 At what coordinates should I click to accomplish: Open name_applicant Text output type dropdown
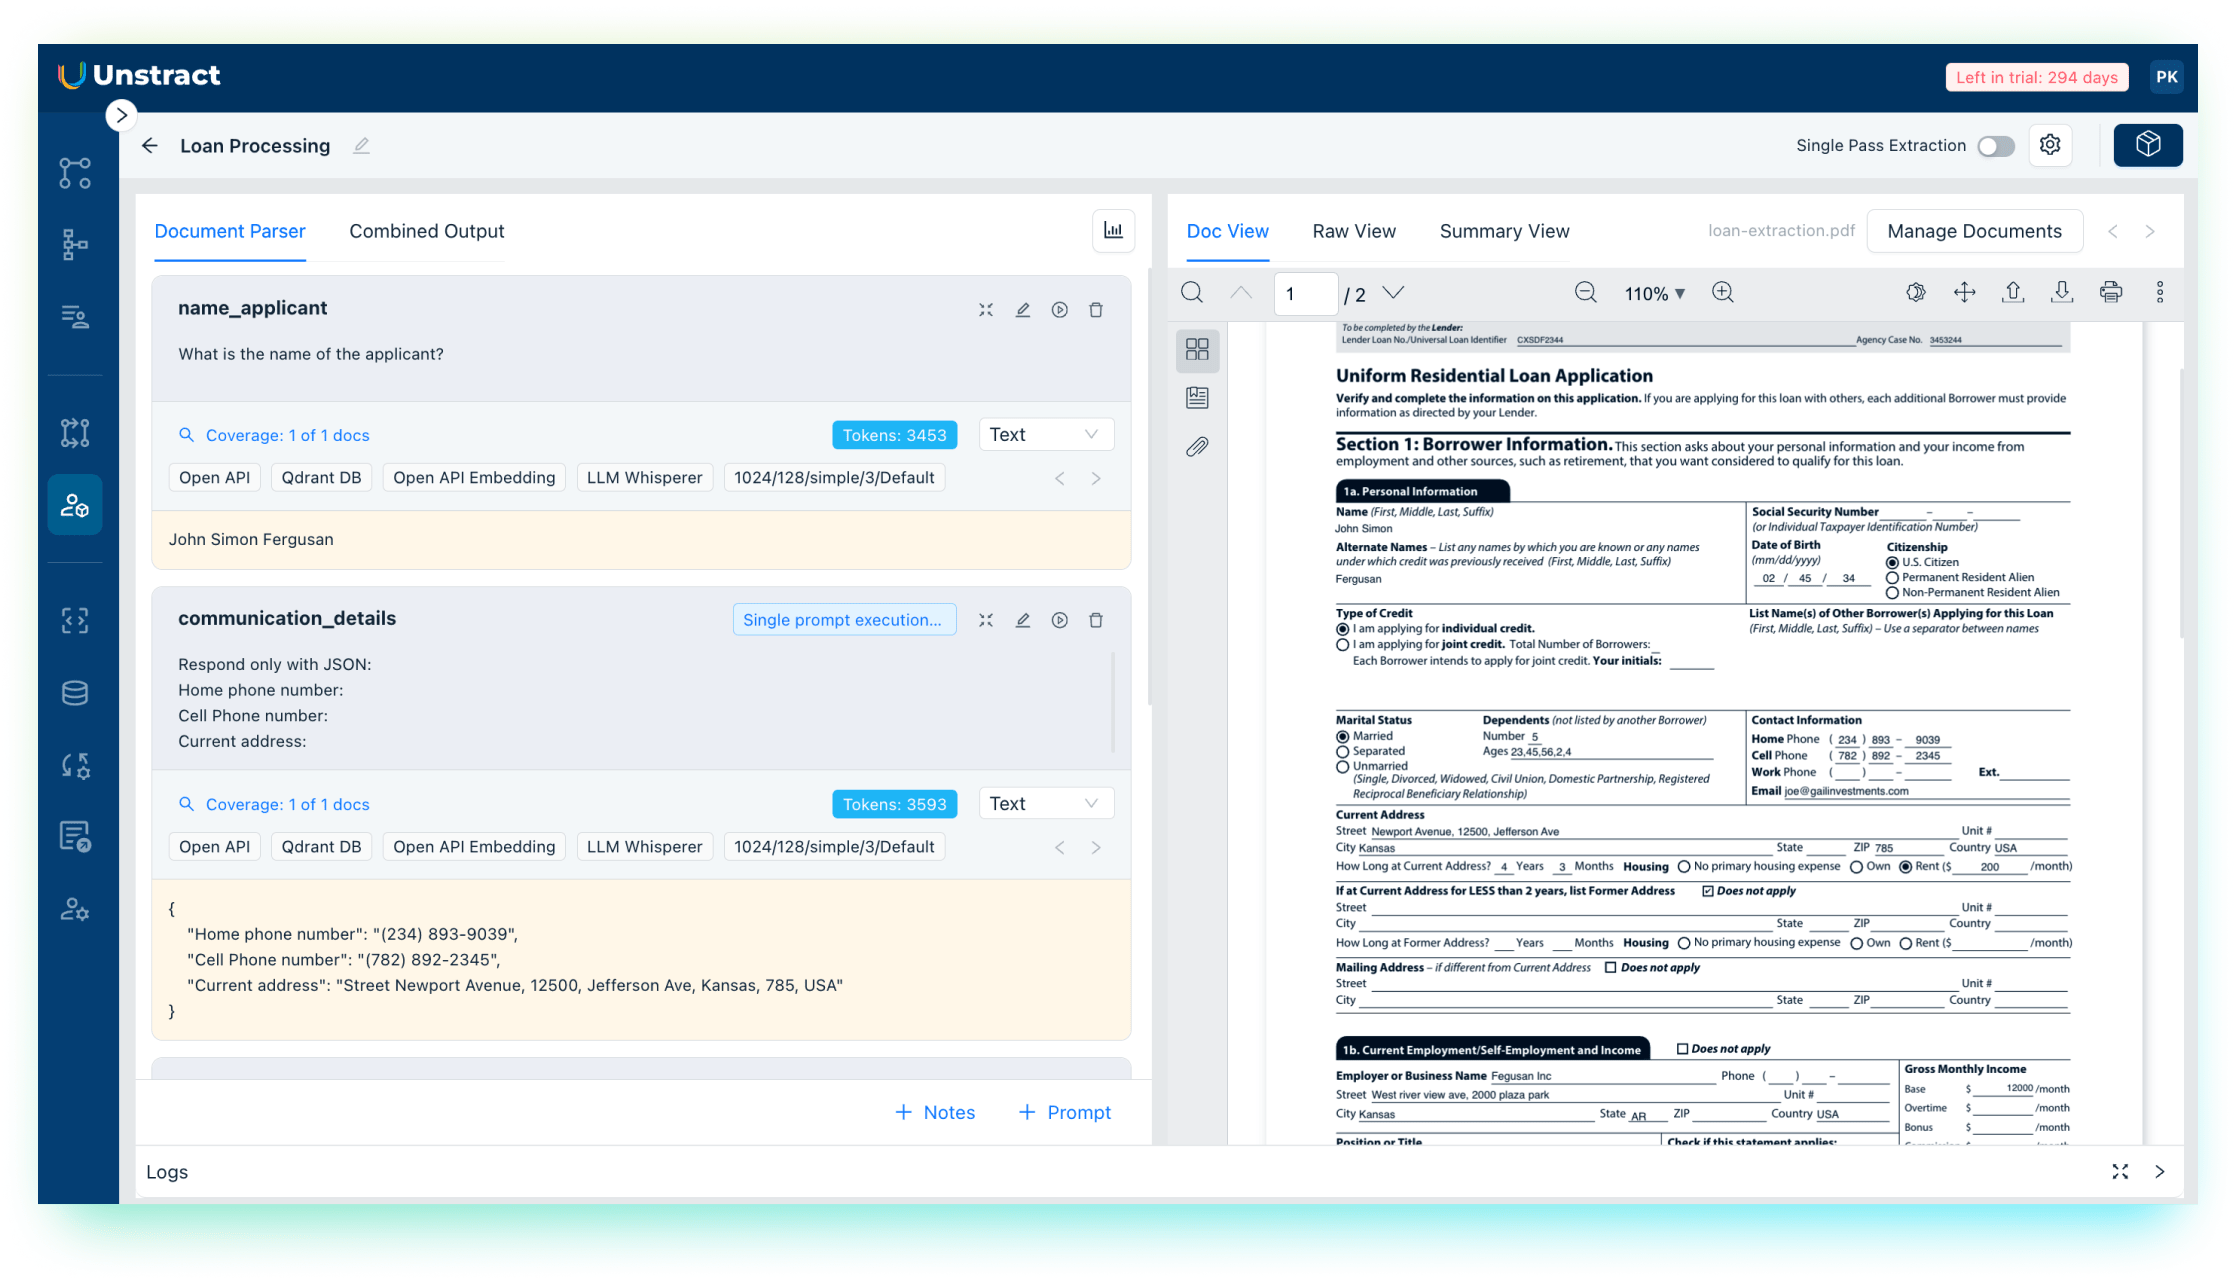[1045, 434]
